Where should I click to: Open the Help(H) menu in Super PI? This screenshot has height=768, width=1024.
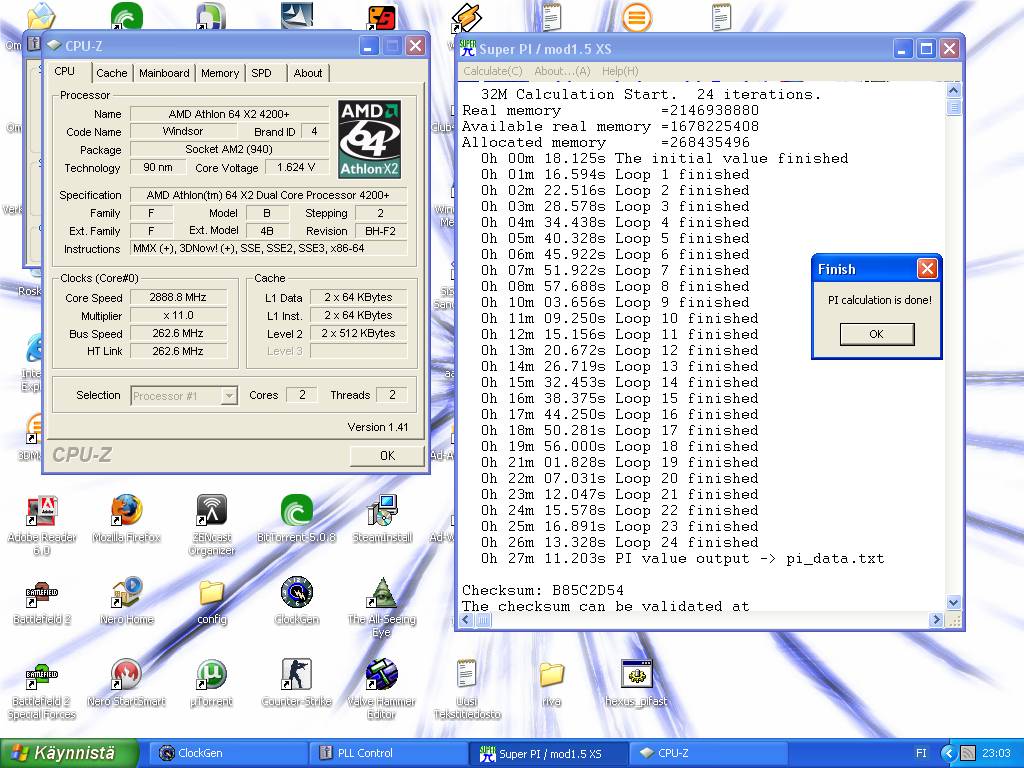[x=620, y=71]
